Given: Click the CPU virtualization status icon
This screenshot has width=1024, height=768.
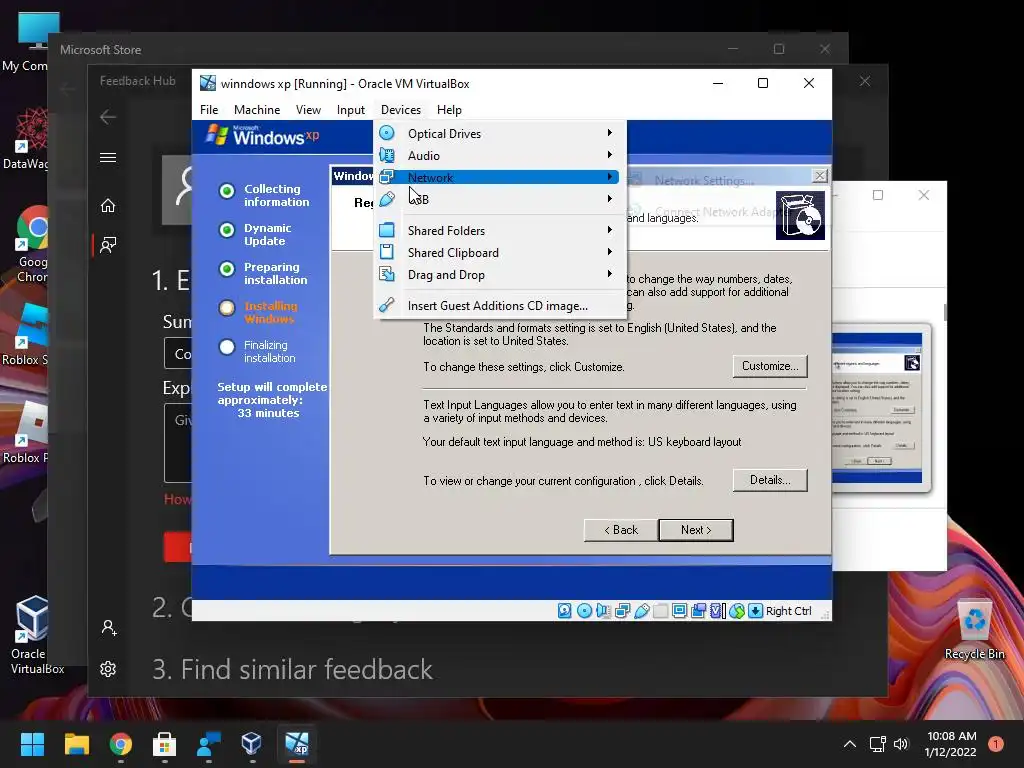Looking at the screenshot, I should pos(717,611).
